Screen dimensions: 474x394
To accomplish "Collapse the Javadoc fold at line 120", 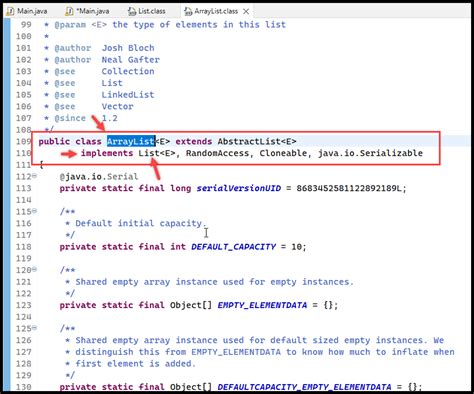I will 35,269.
